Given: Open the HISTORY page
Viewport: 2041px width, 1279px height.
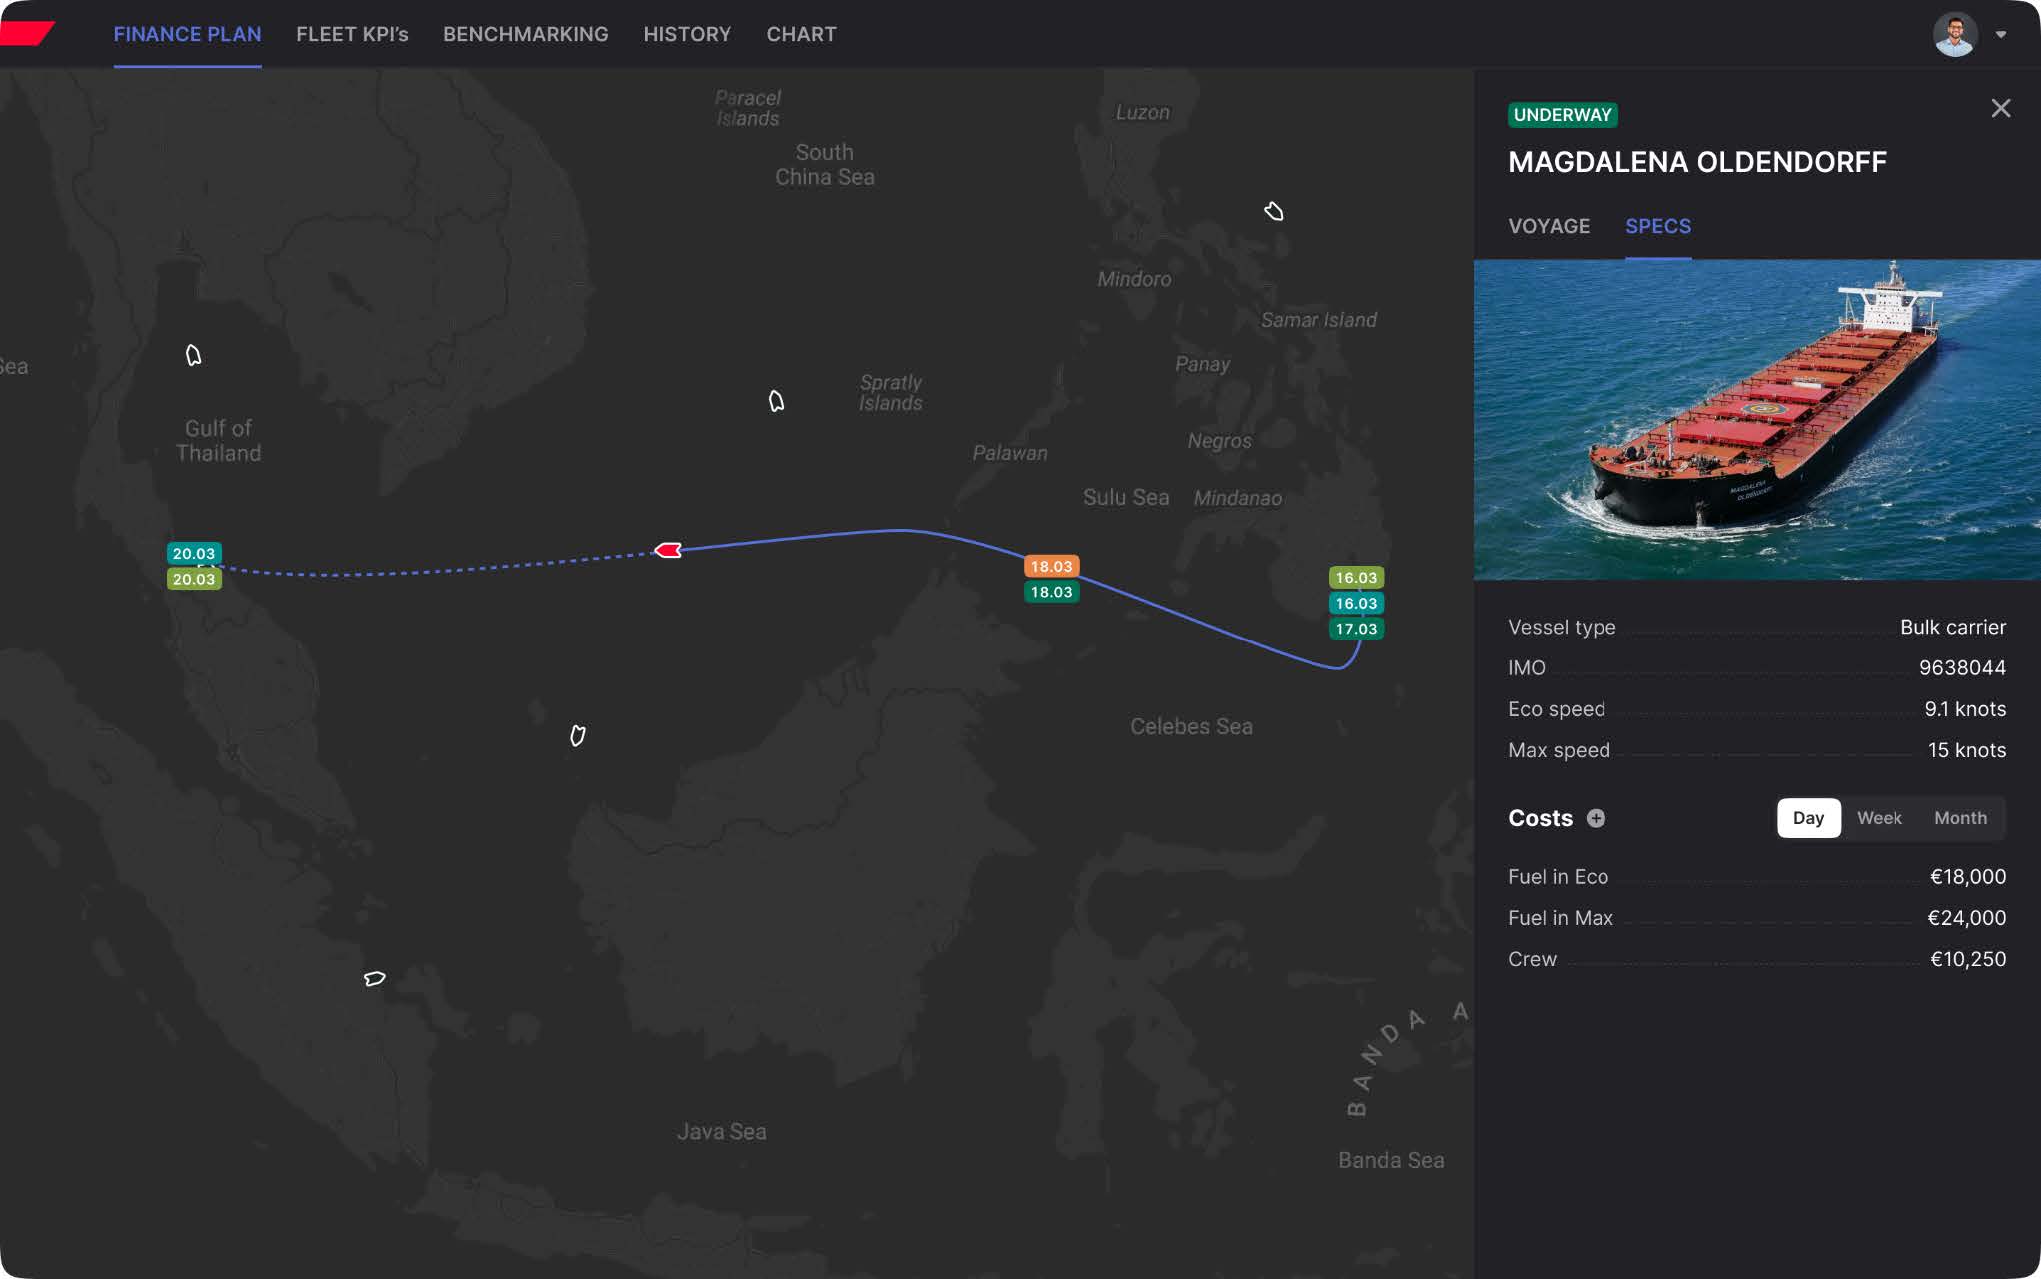Looking at the screenshot, I should click(687, 34).
